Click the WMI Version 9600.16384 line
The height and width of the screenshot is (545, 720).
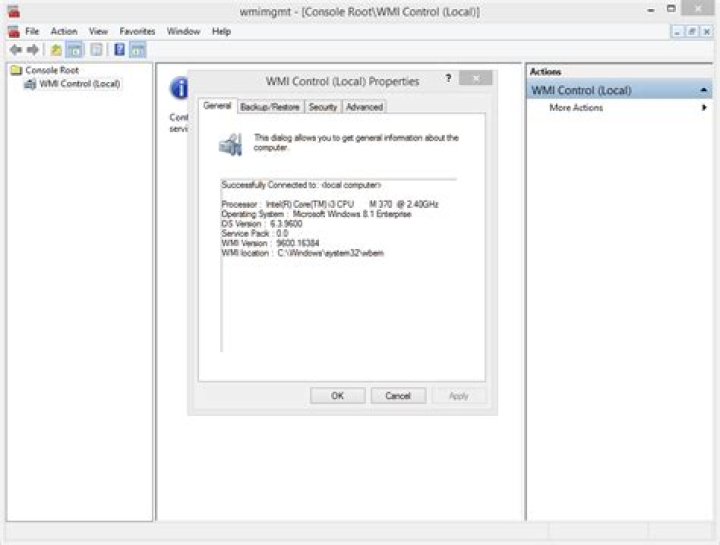pos(270,243)
